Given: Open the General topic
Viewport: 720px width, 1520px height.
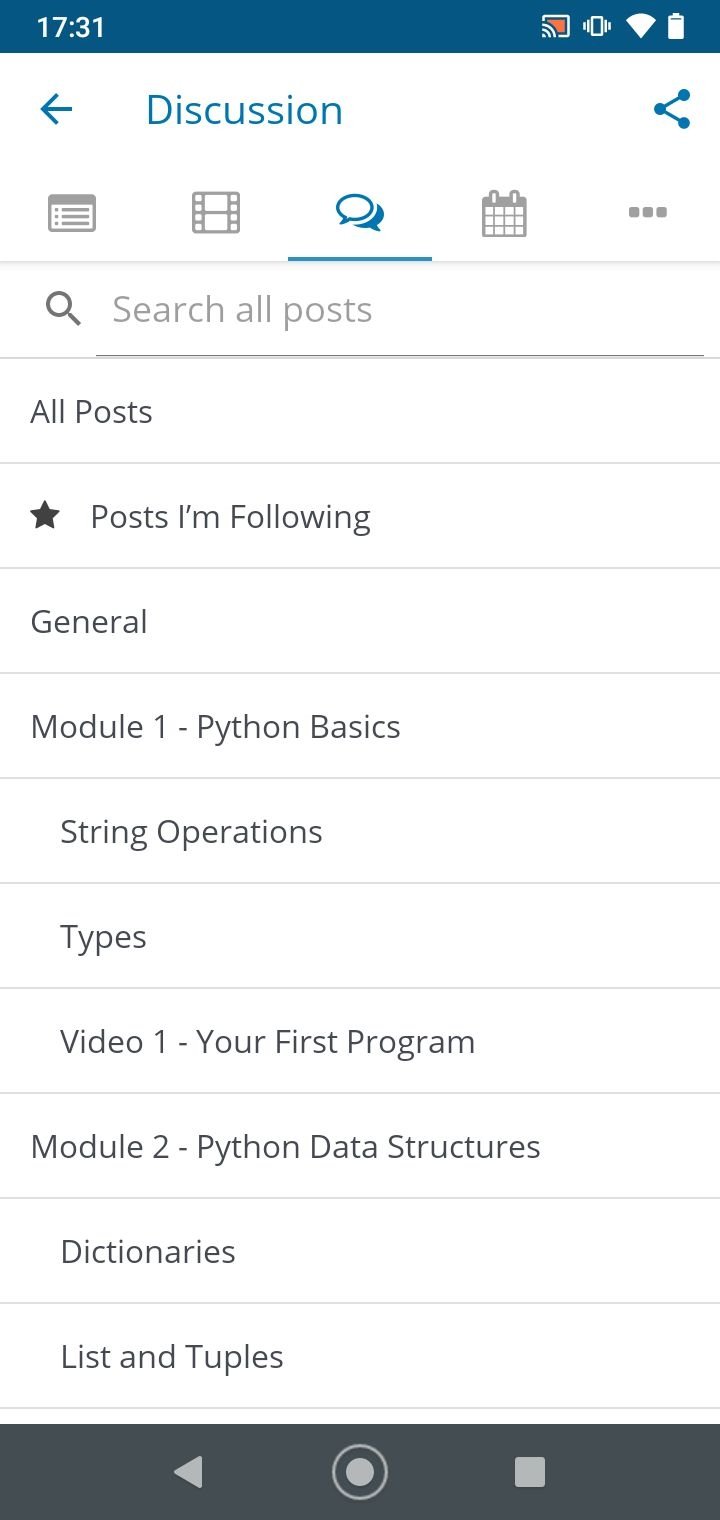Looking at the screenshot, I should tap(360, 622).
